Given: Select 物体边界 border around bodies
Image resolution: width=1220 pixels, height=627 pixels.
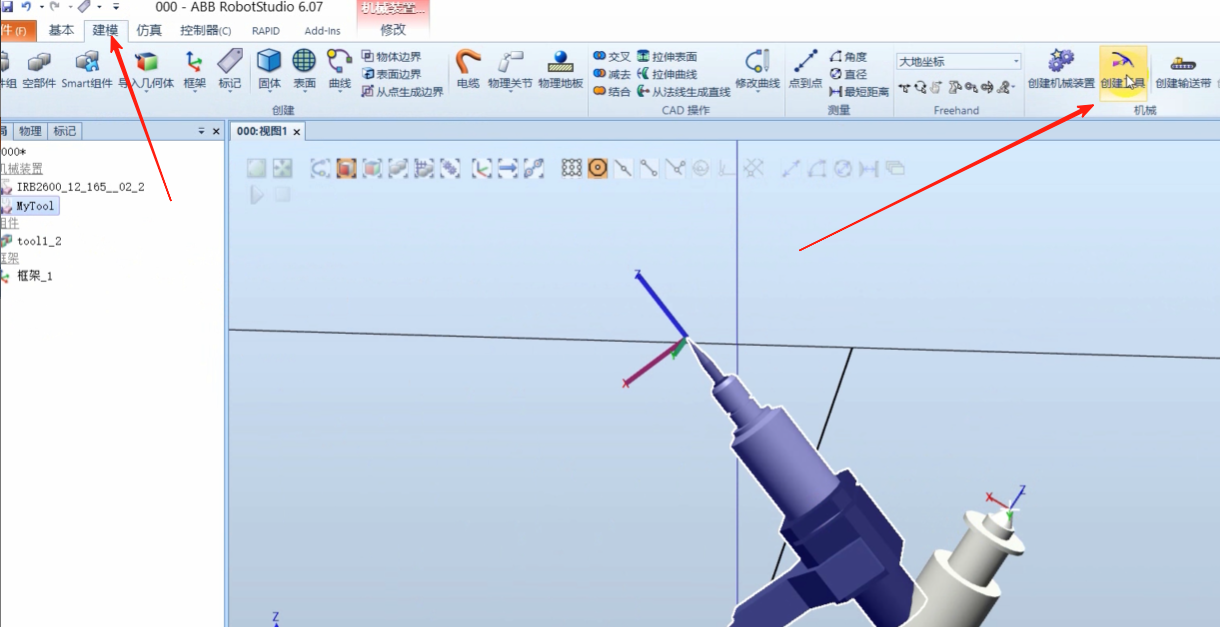Looking at the screenshot, I should (391, 57).
